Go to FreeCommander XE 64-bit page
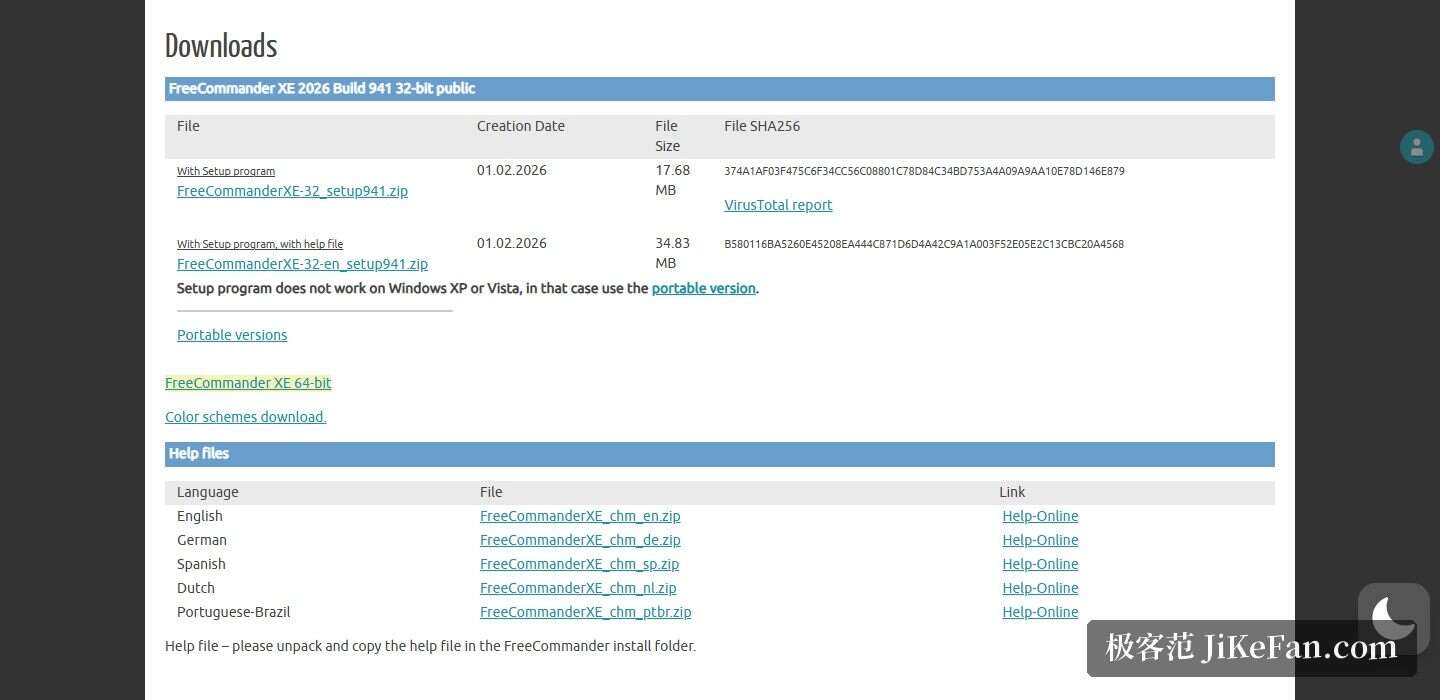The width and height of the screenshot is (1440, 700). (248, 383)
